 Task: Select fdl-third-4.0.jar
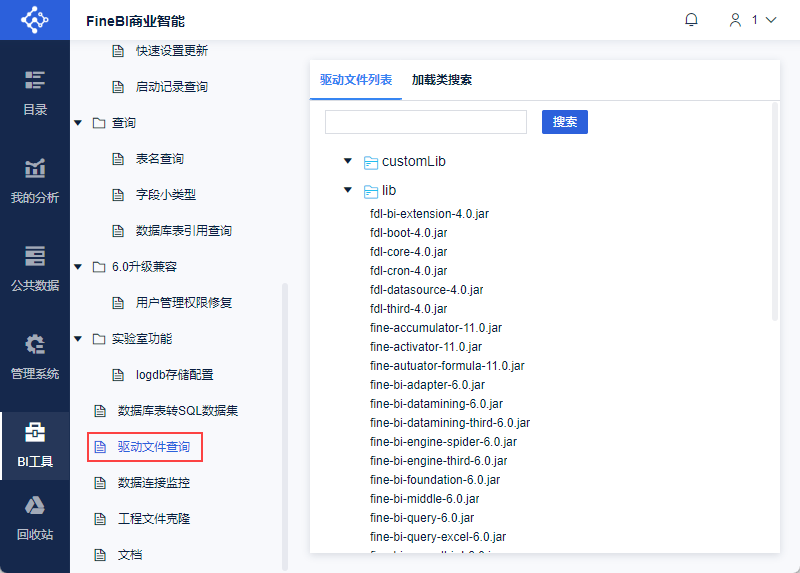click(409, 309)
